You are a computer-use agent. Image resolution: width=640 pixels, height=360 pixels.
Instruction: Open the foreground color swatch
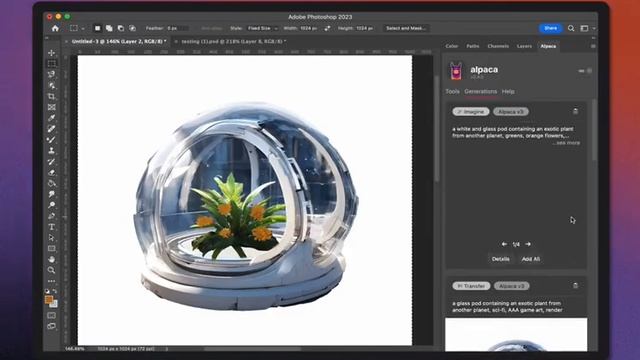[49, 300]
